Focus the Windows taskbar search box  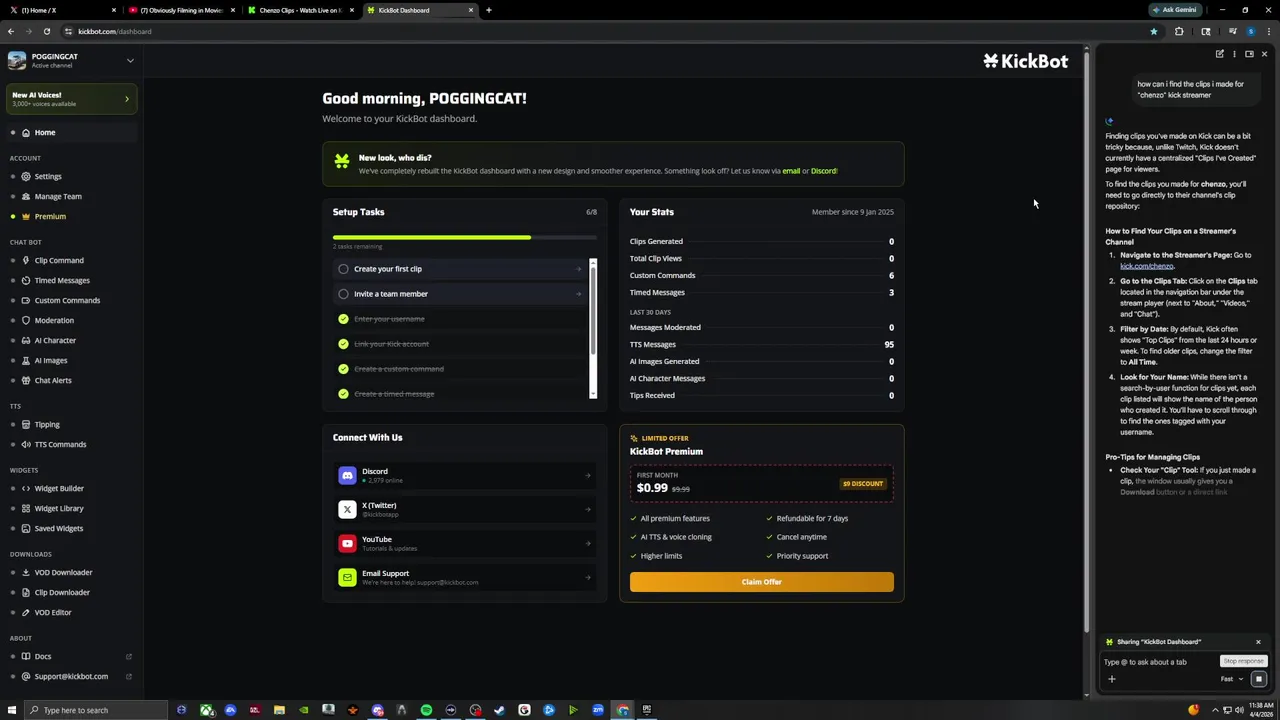(x=97, y=710)
